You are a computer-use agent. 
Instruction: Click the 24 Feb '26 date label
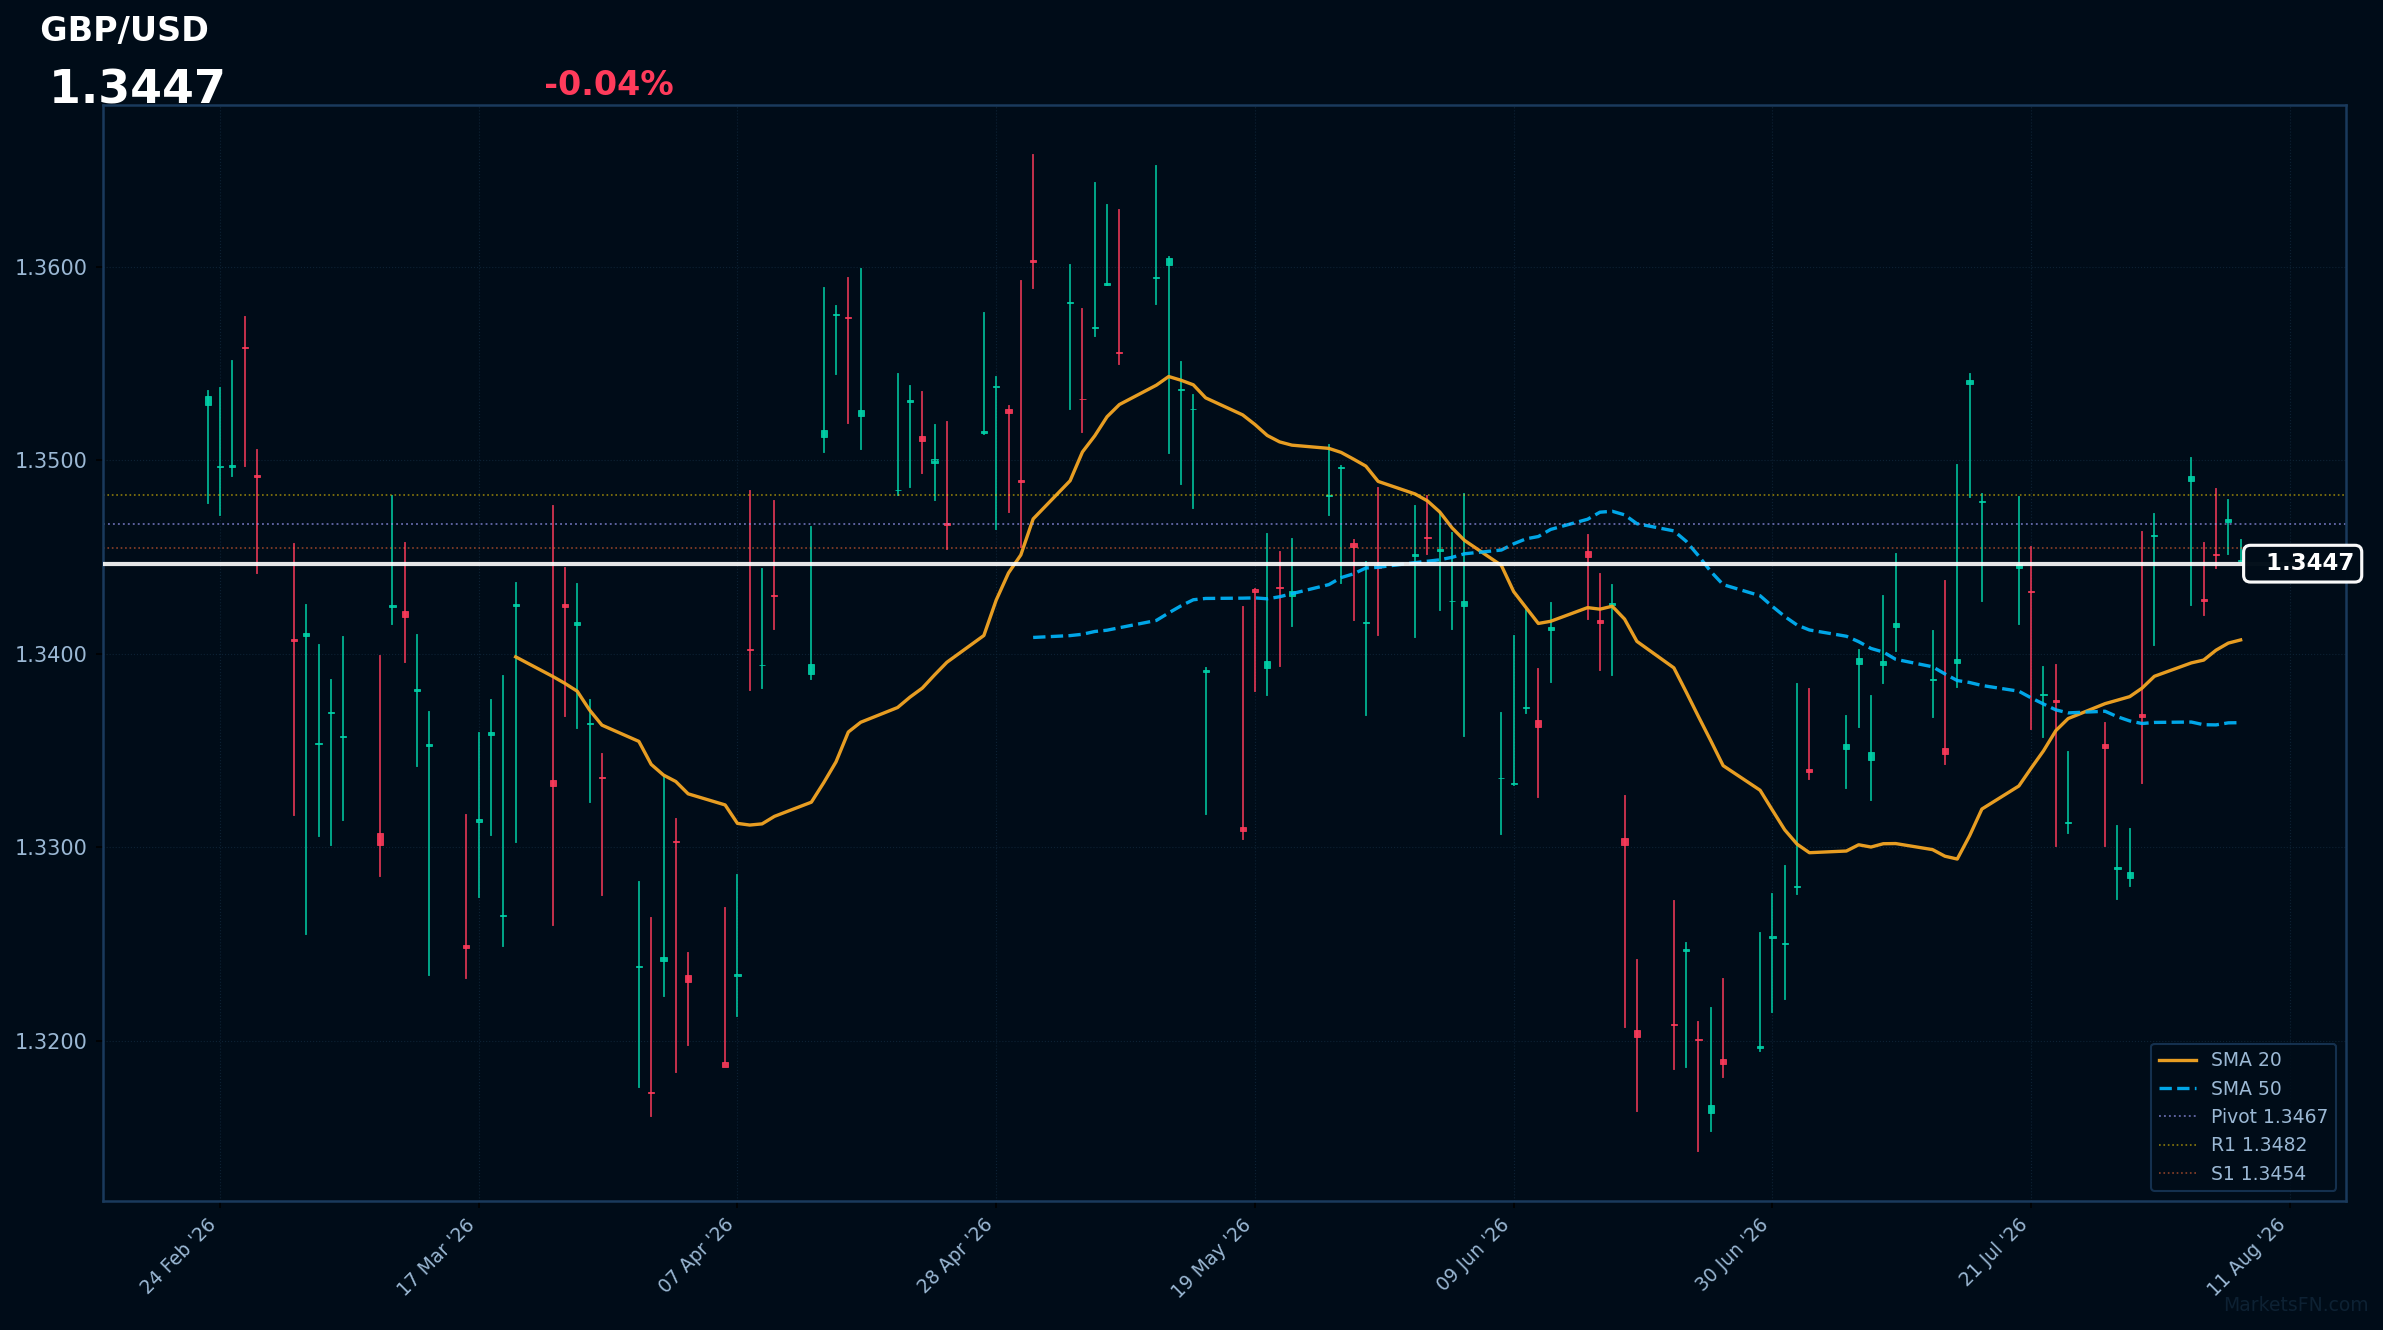pyautogui.click(x=178, y=1256)
